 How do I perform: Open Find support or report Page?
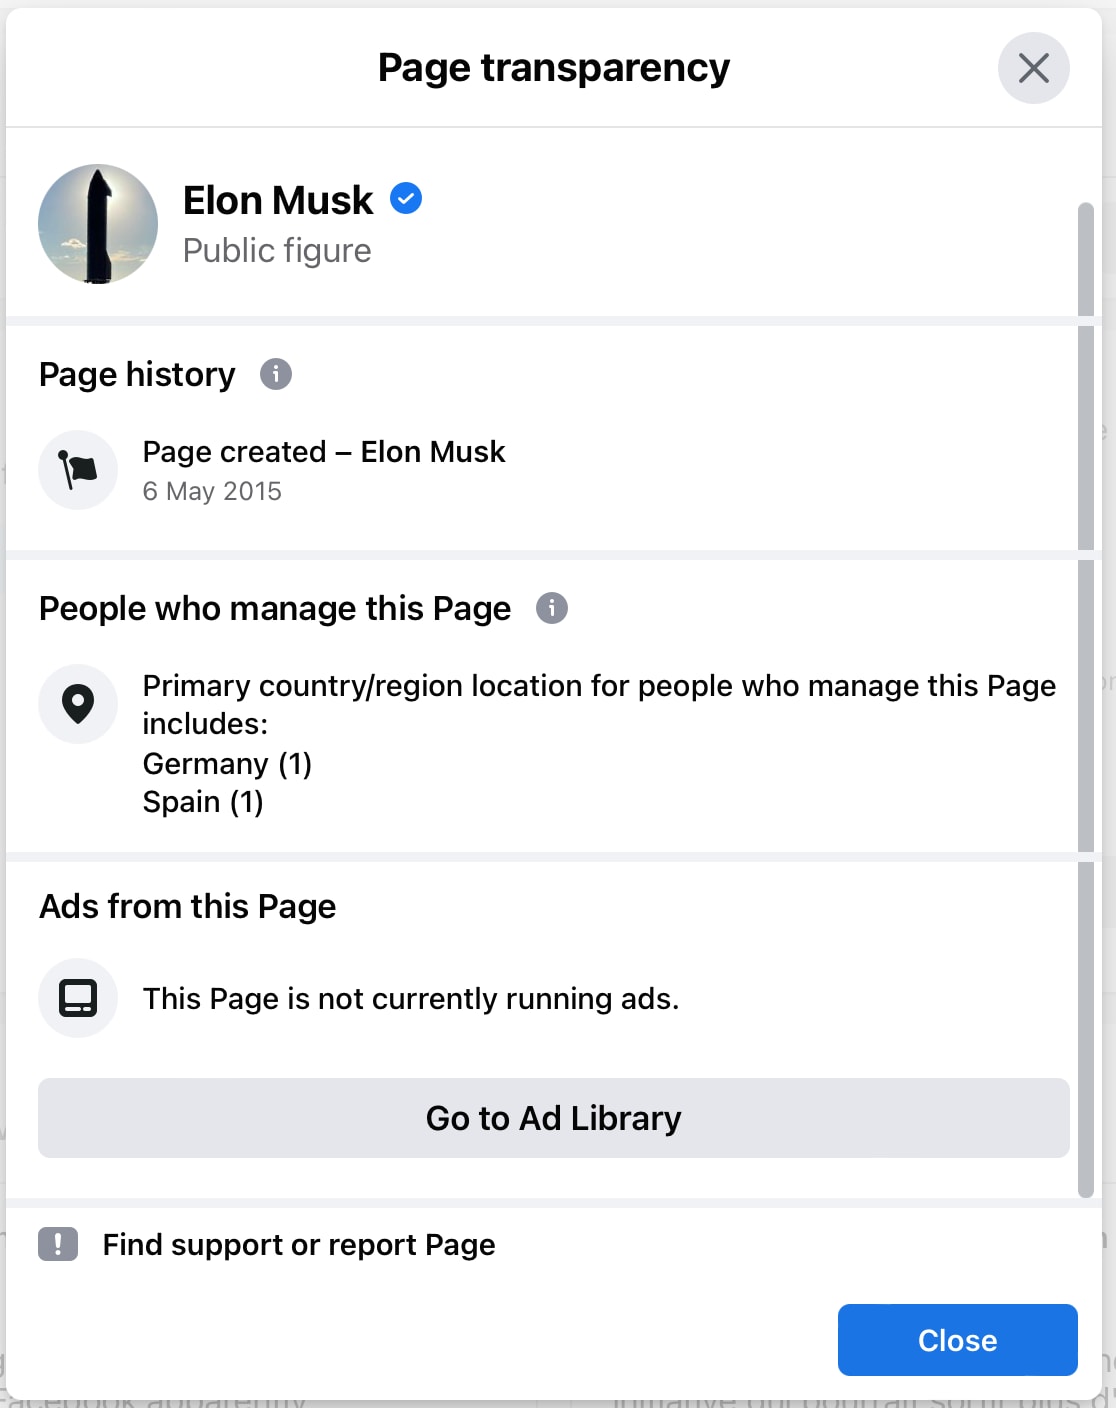click(x=299, y=1245)
